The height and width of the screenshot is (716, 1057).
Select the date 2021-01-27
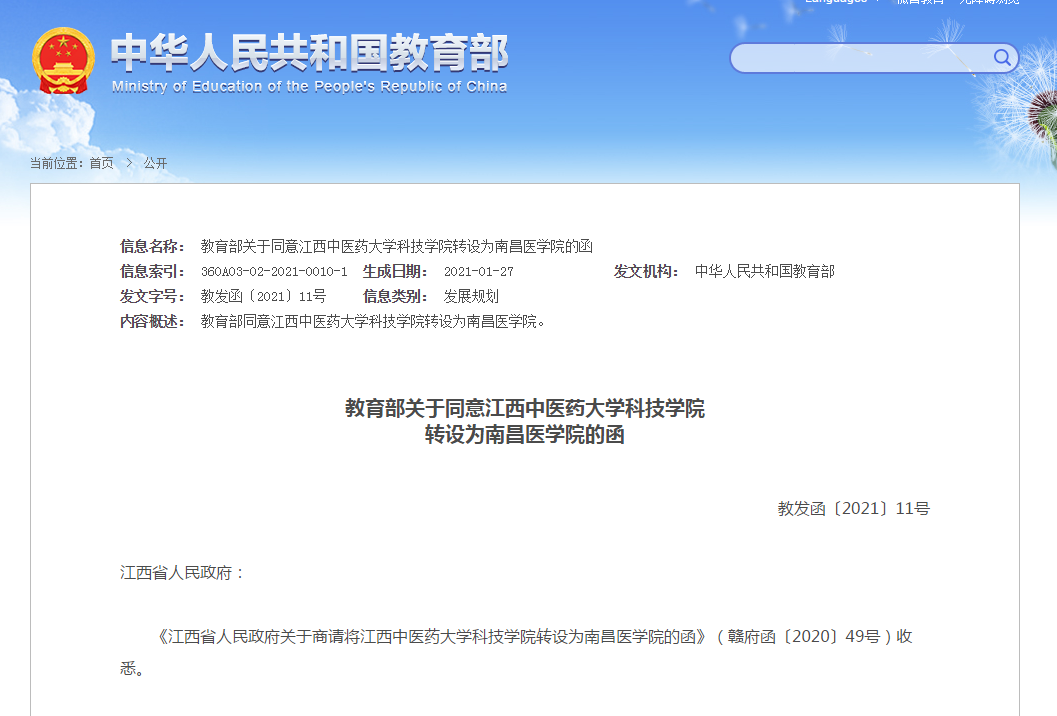tap(479, 272)
